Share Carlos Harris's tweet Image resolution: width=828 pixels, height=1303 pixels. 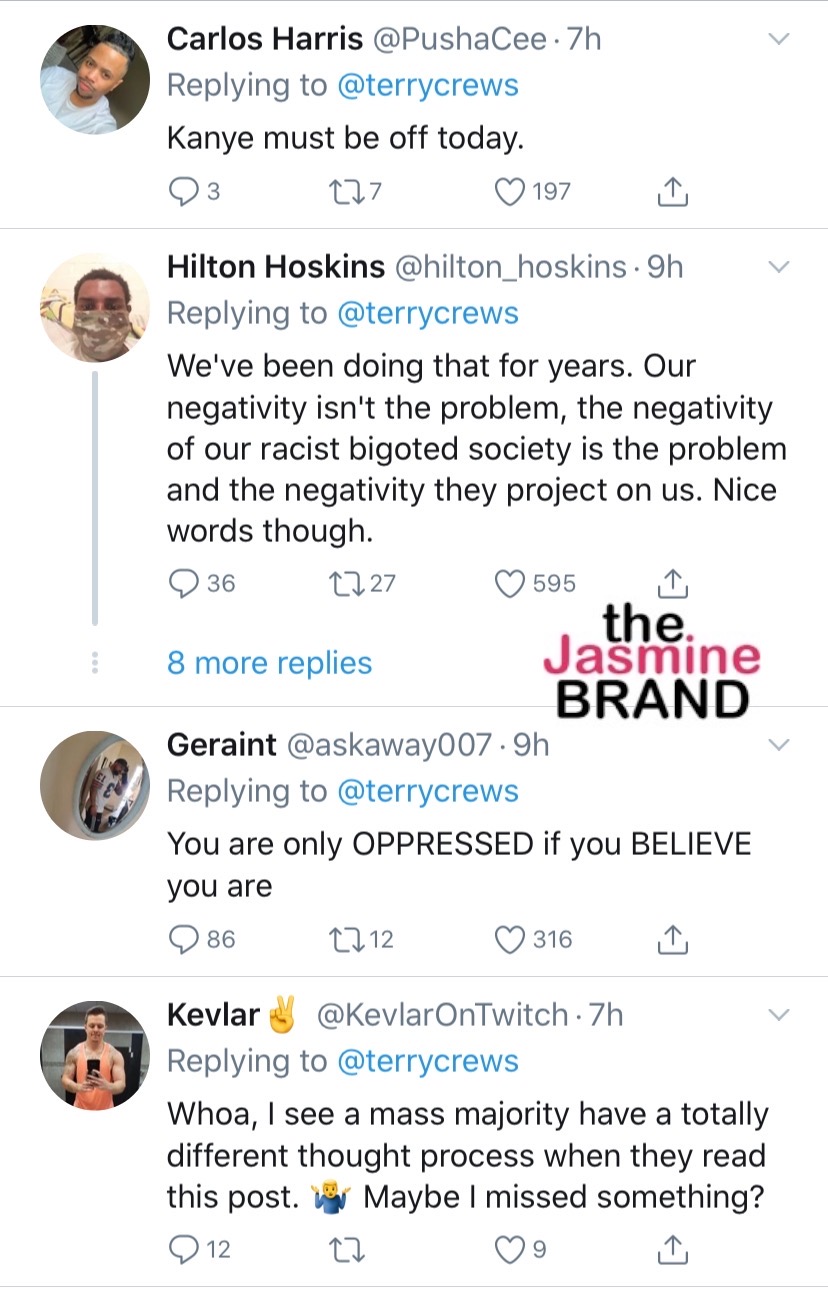coord(674,191)
